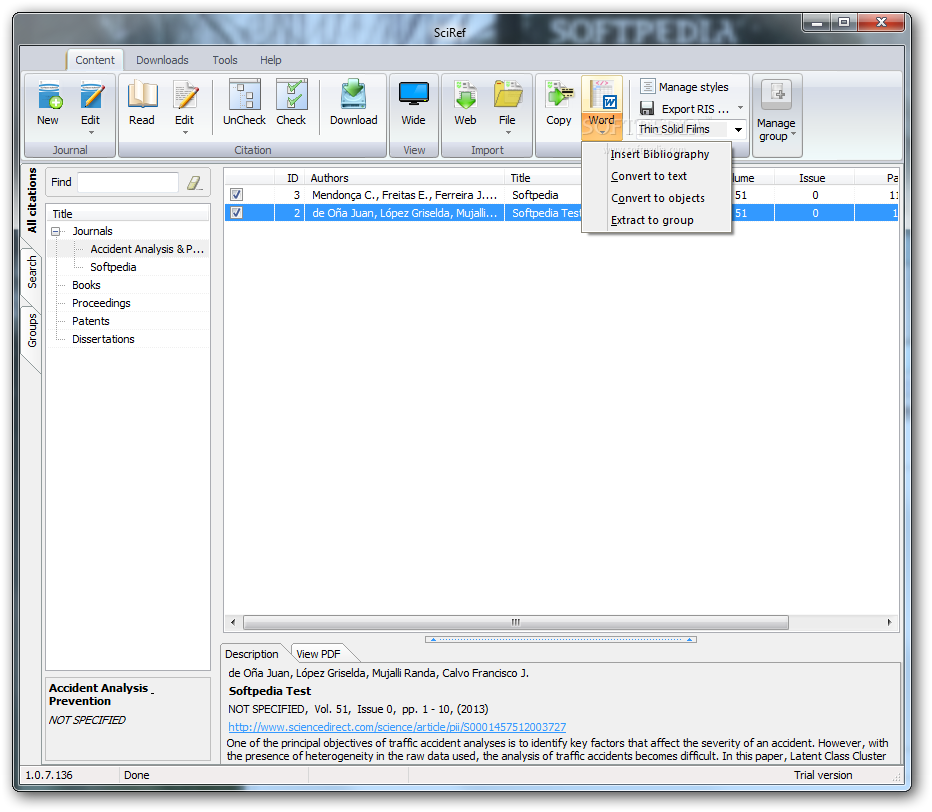Select Proceedings in the tree
Screen dimensions: 932x812
click(x=101, y=303)
